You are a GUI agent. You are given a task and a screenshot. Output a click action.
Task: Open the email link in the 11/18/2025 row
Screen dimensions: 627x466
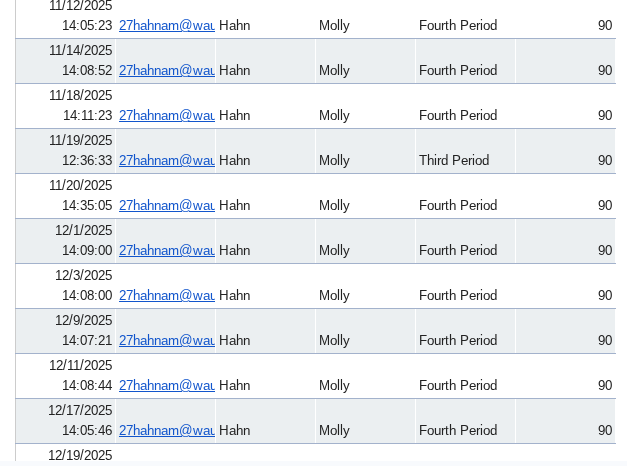(166, 116)
